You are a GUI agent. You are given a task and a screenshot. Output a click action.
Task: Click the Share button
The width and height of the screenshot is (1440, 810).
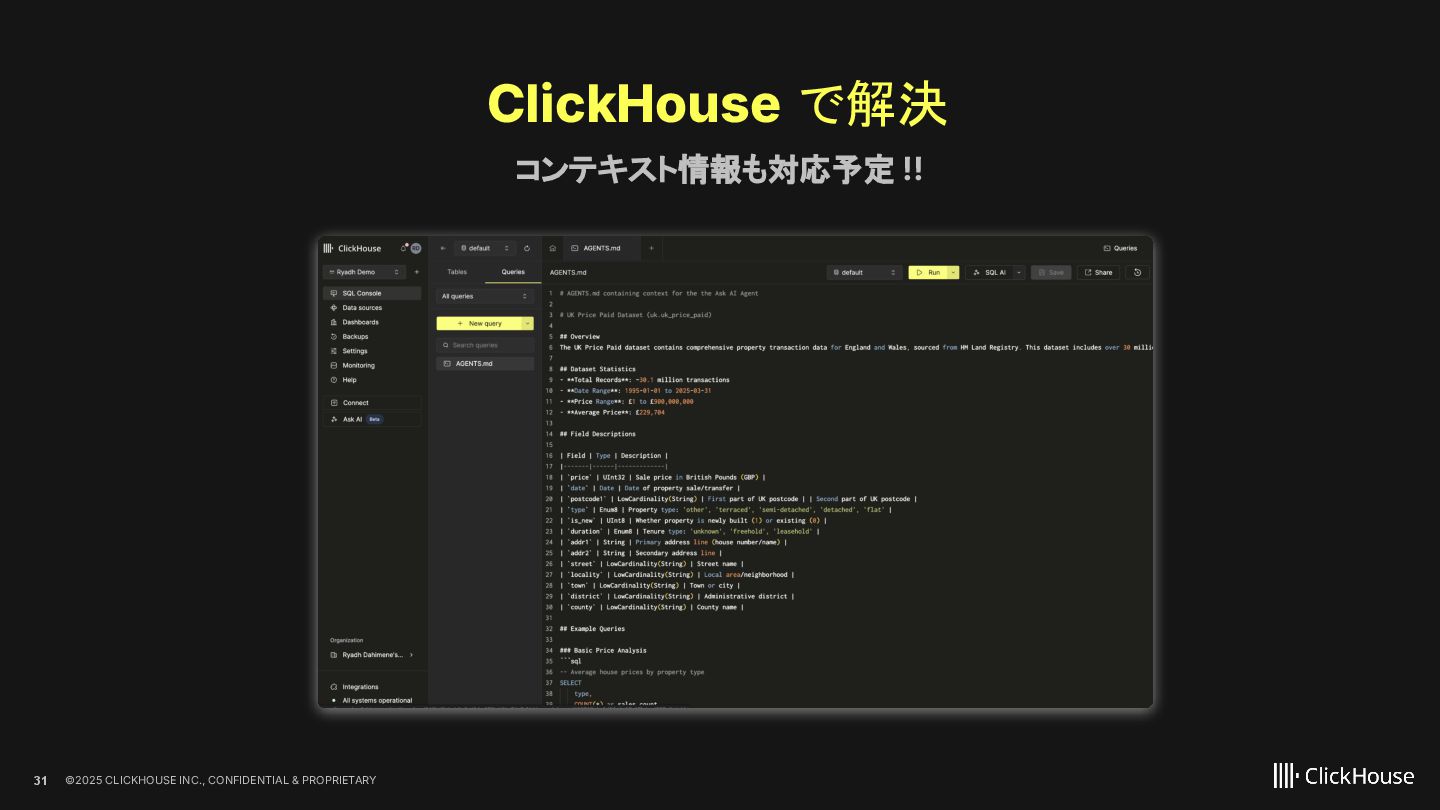1098,272
